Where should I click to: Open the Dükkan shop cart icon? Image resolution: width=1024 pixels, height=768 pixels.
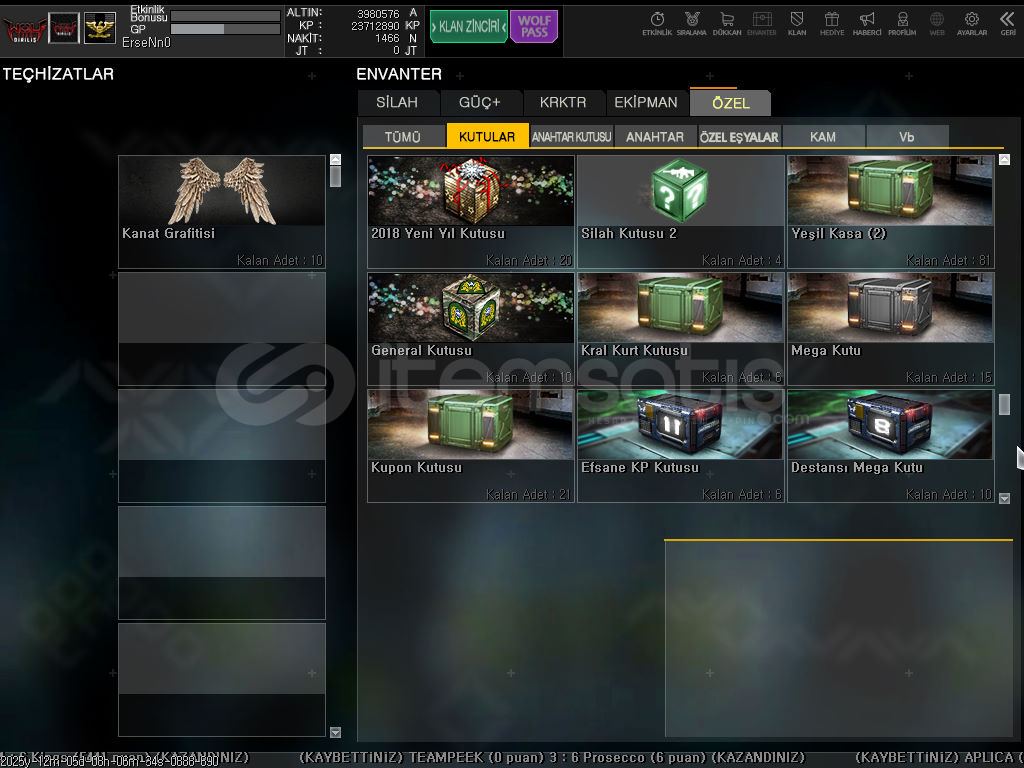(x=727, y=22)
